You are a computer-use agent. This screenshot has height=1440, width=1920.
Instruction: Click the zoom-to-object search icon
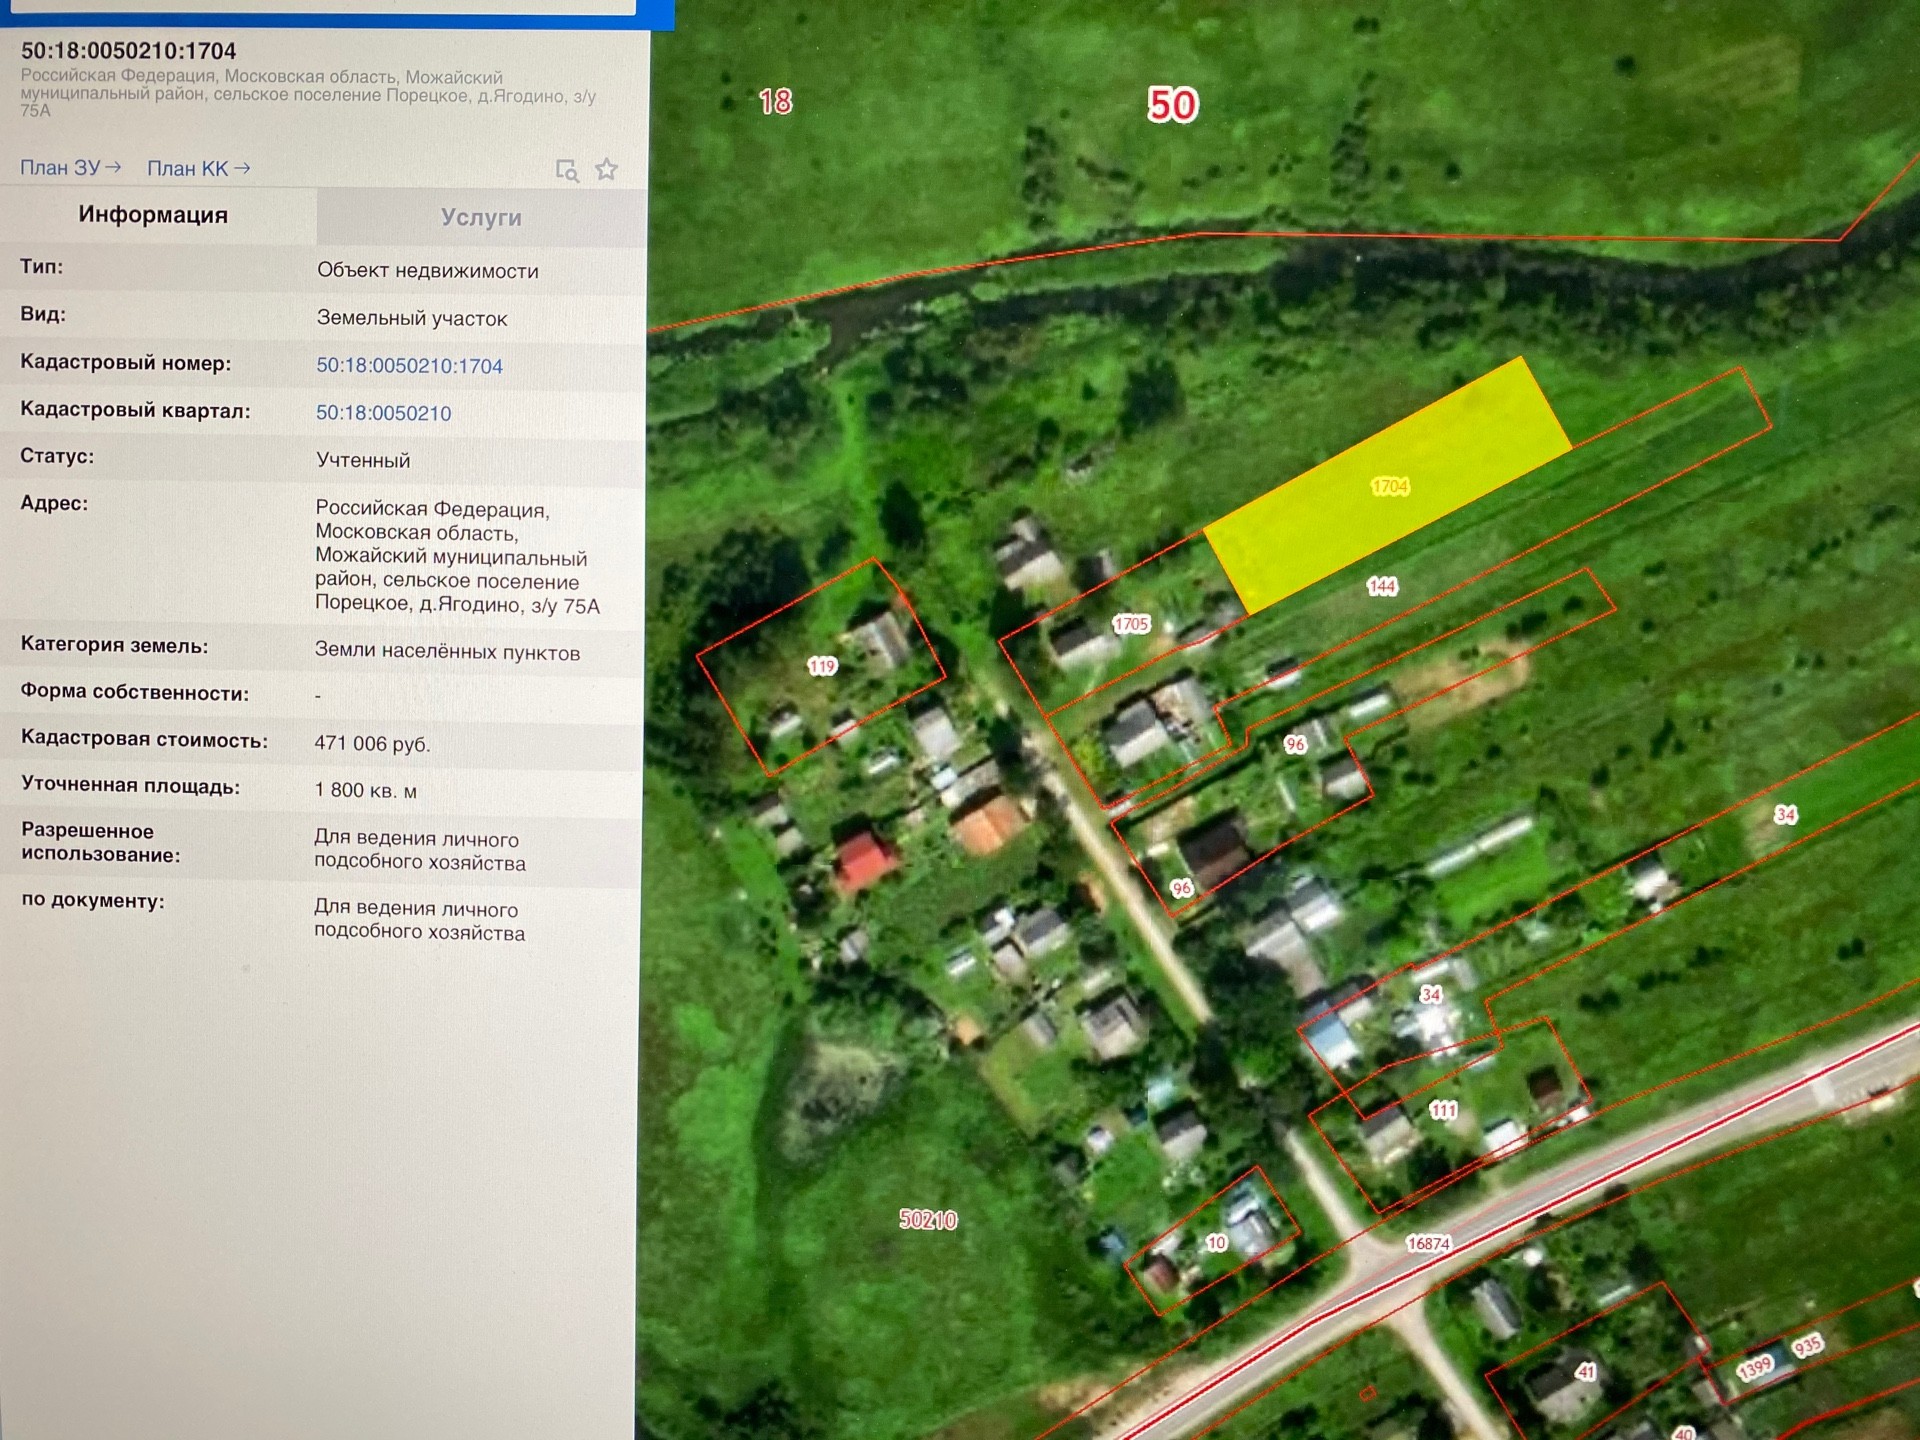[567, 171]
